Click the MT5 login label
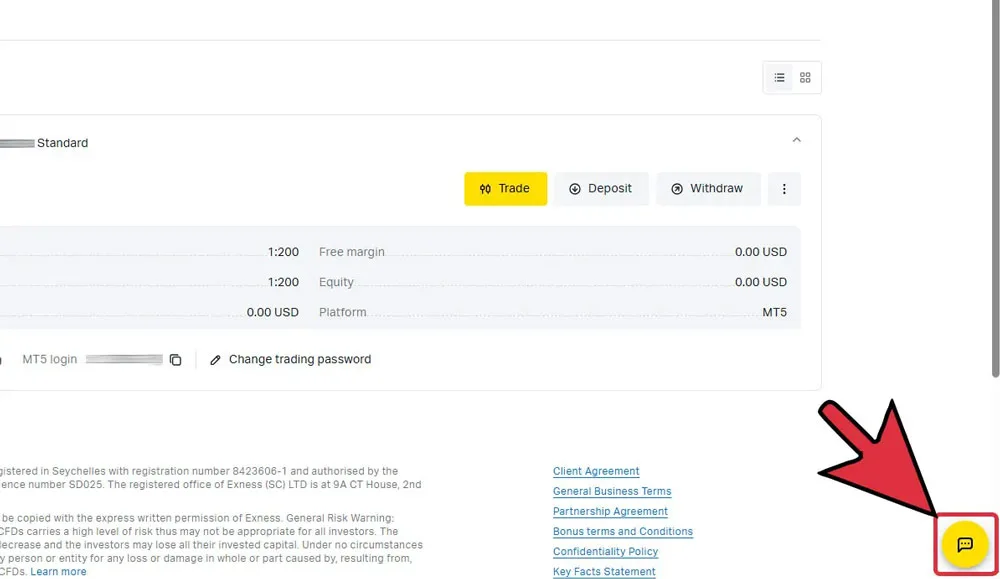Viewport: 1000px width, 579px height. (x=50, y=360)
